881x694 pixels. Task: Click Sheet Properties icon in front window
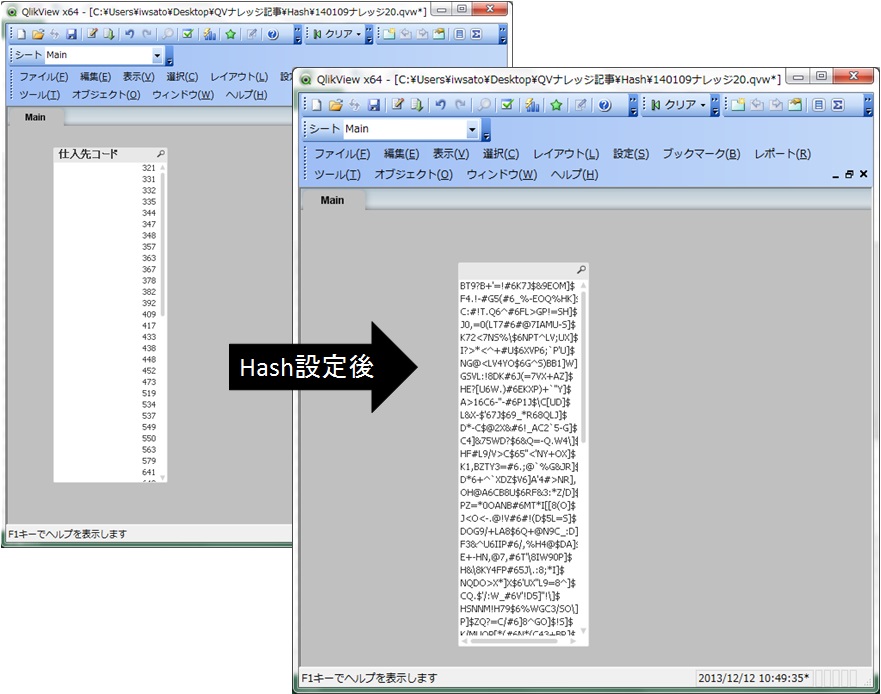pyautogui.click(x=795, y=105)
